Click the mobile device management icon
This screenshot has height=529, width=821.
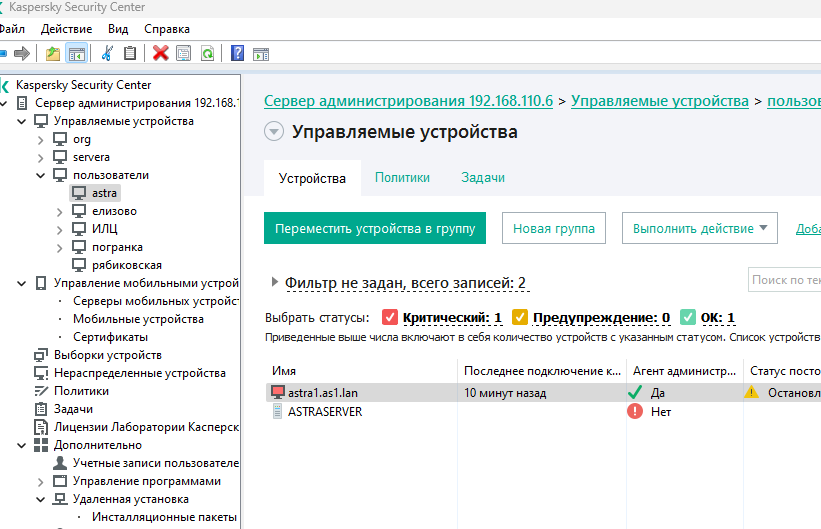[41, 283]
